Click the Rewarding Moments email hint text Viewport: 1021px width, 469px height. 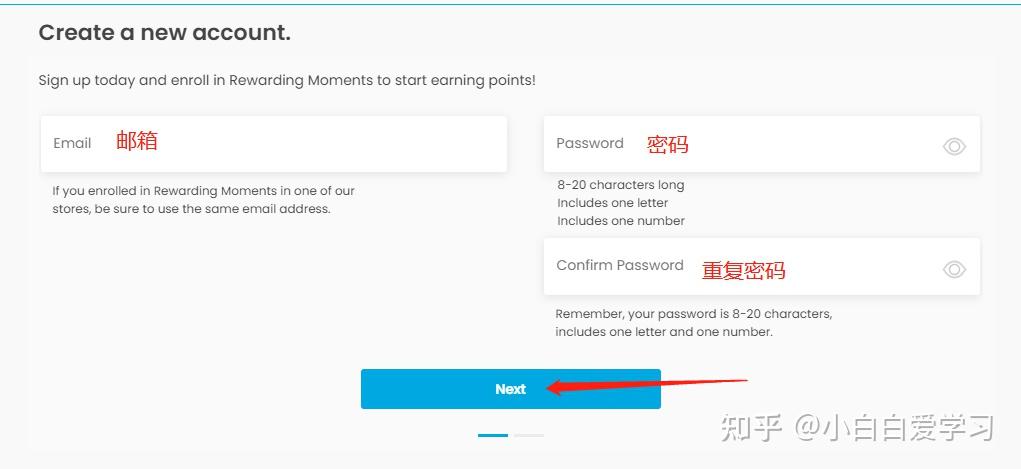[x=203, y=200]
